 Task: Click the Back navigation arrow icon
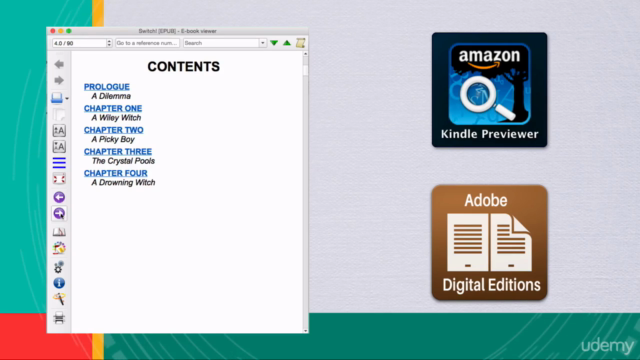pyautogui.click(x=59, y=64)
